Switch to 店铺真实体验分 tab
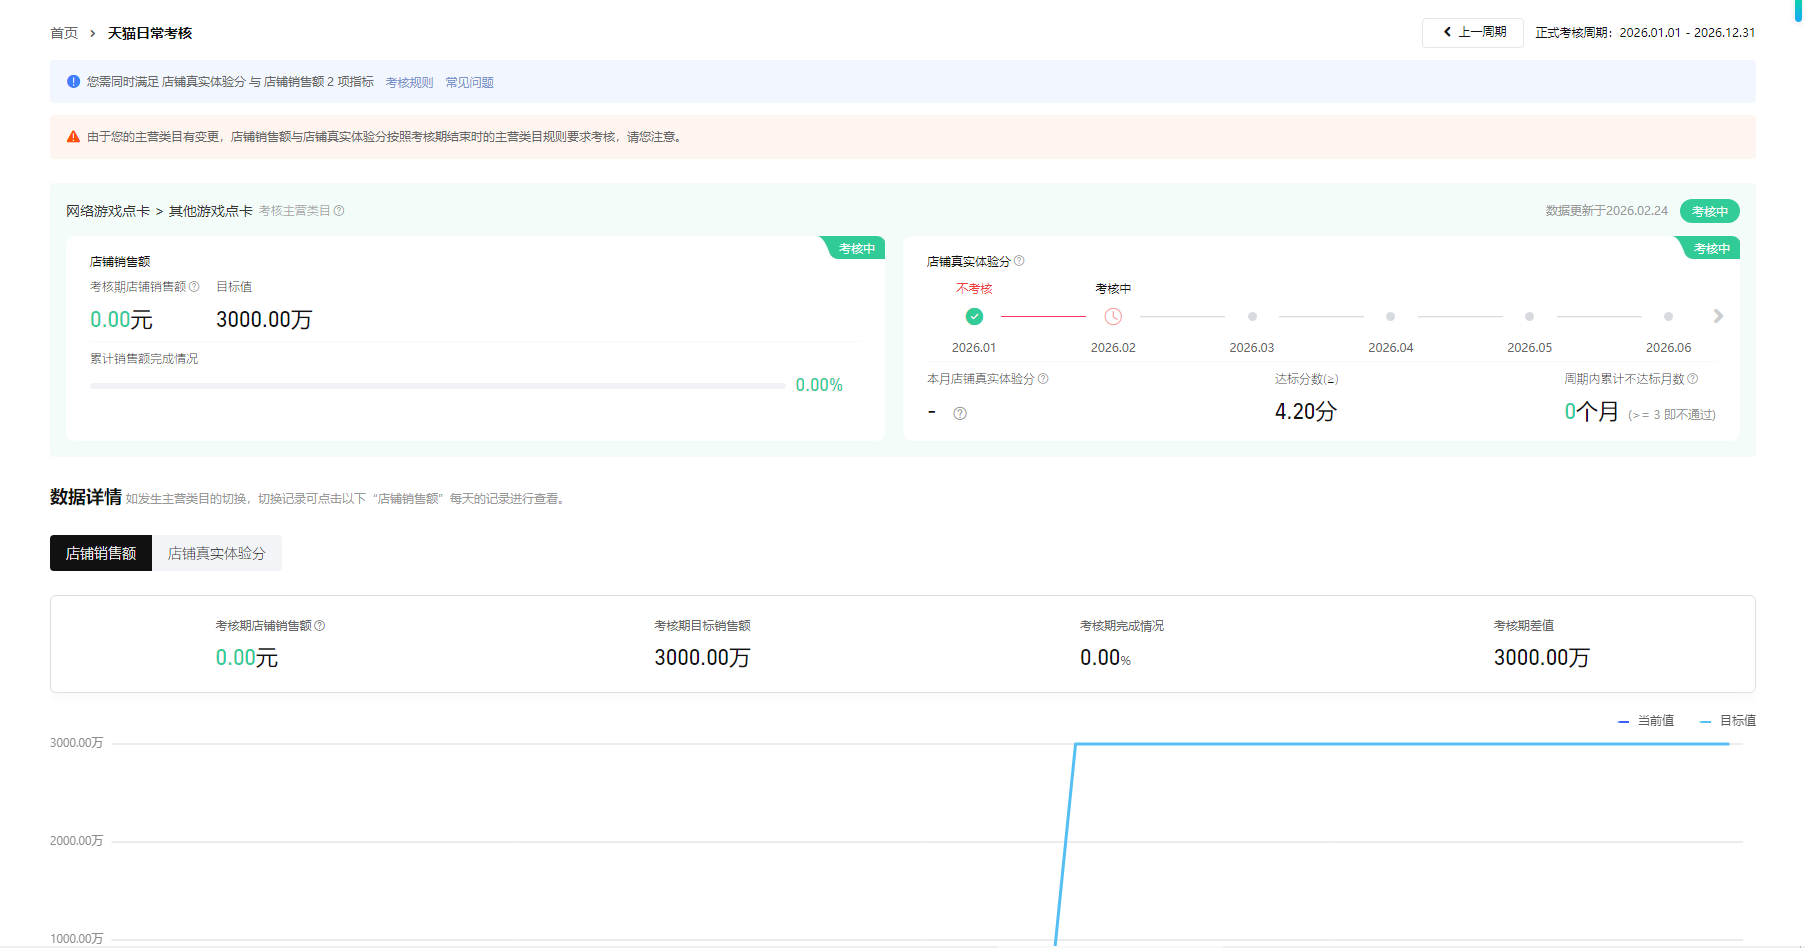 coord(217,553)
